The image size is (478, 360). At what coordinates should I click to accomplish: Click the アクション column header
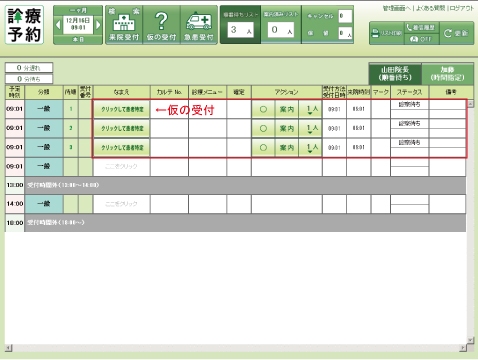click(x=287, y=92)
